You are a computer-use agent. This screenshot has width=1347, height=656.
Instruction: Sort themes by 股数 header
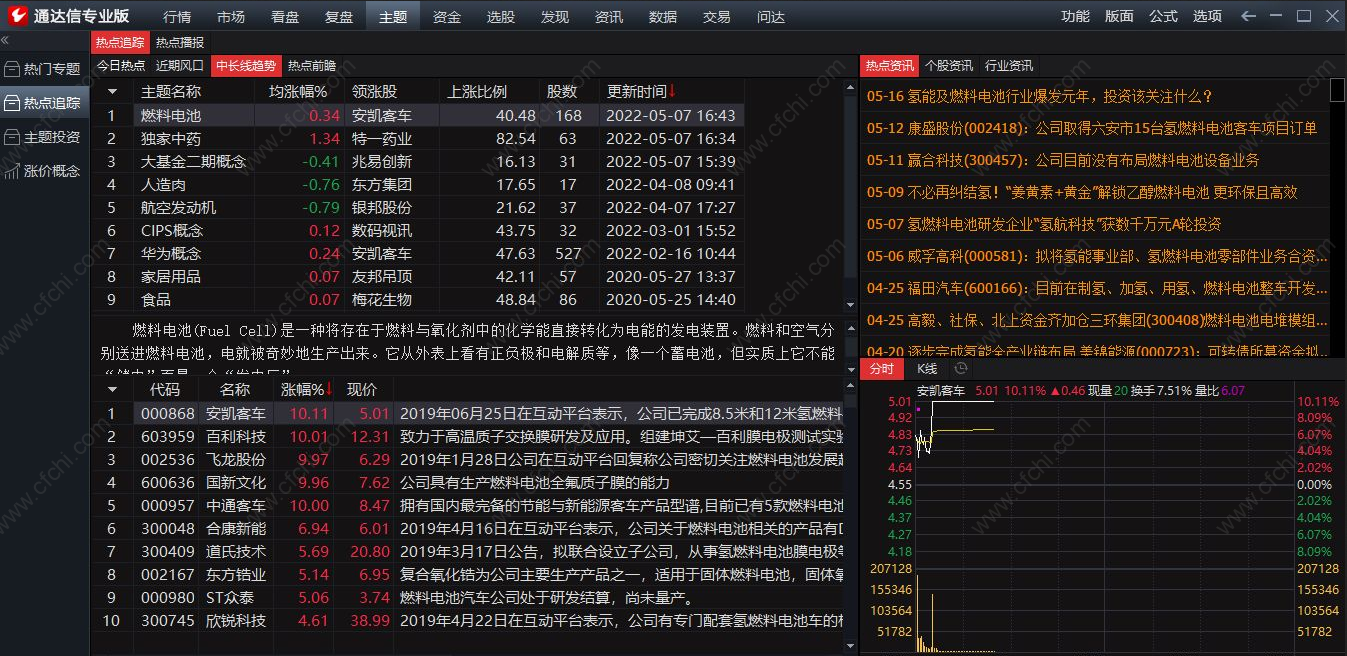(562, 91)
